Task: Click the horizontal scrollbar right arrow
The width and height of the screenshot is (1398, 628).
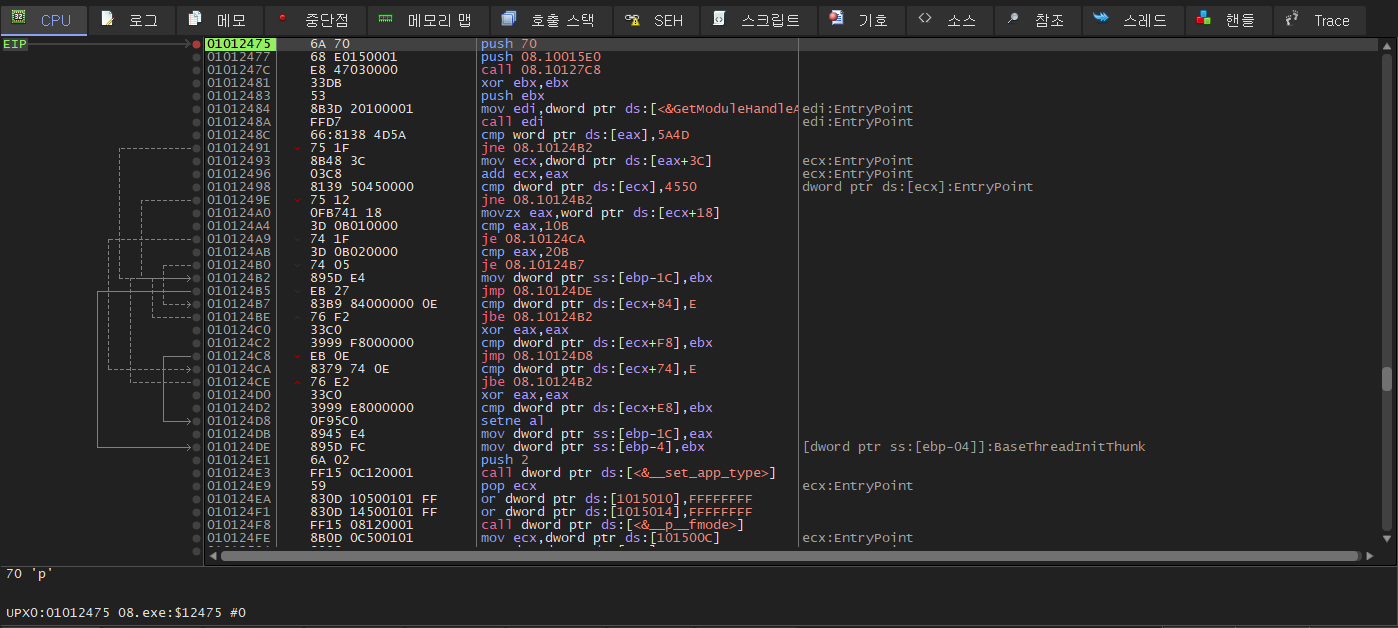Action: tap(1370, 555)
